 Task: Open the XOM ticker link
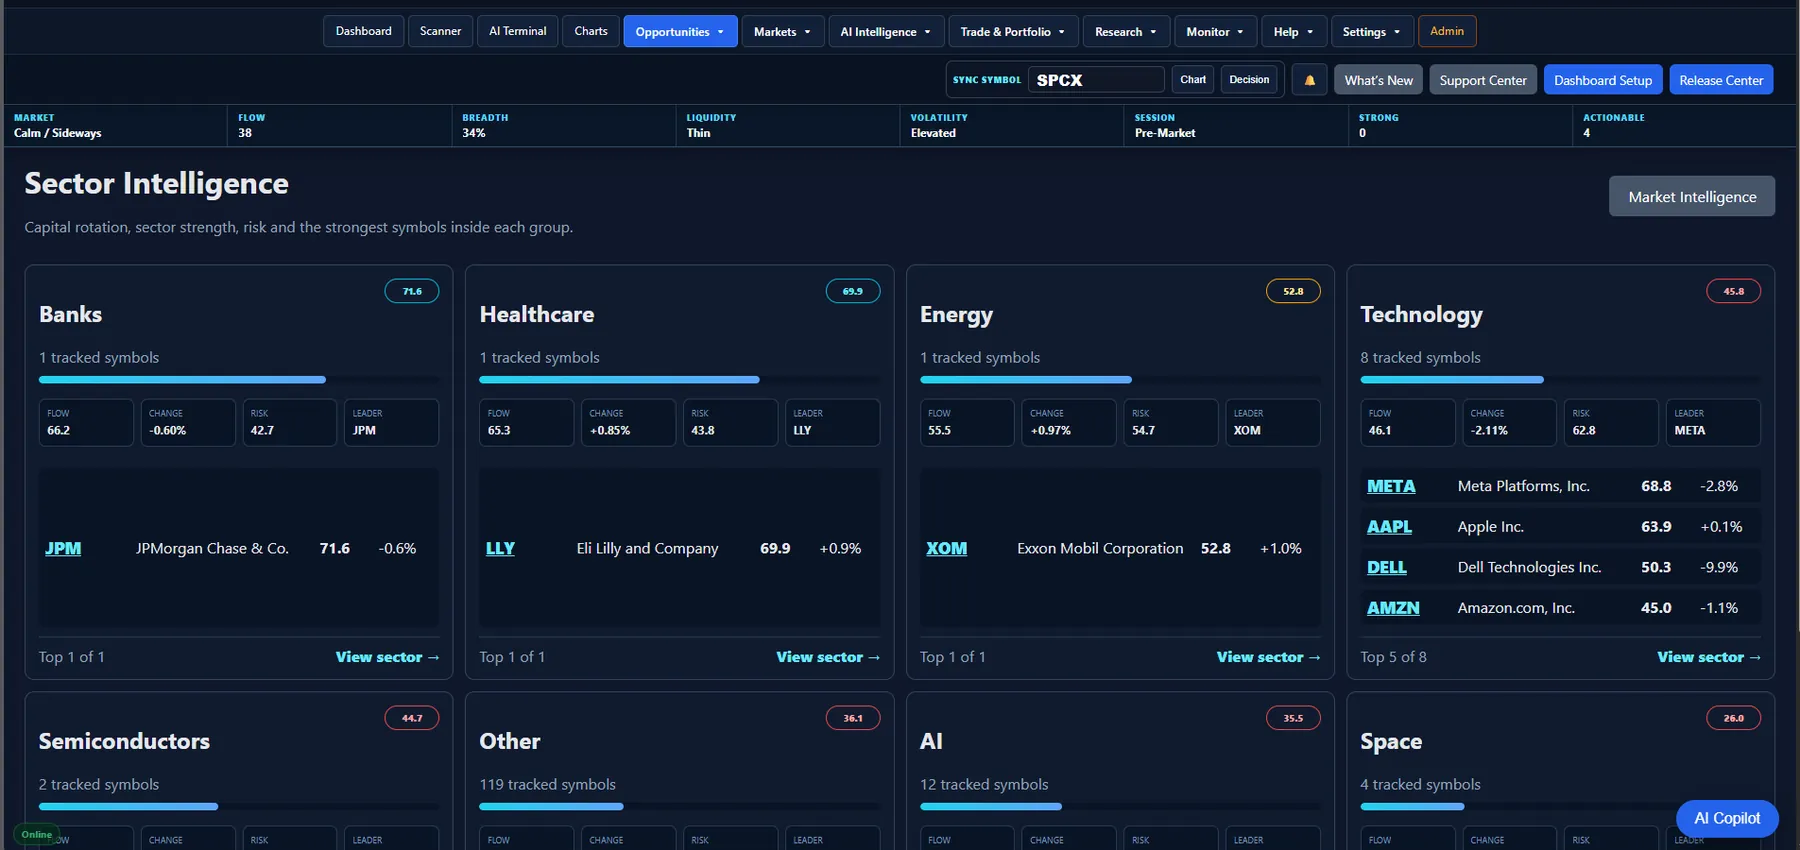point(946,548)
